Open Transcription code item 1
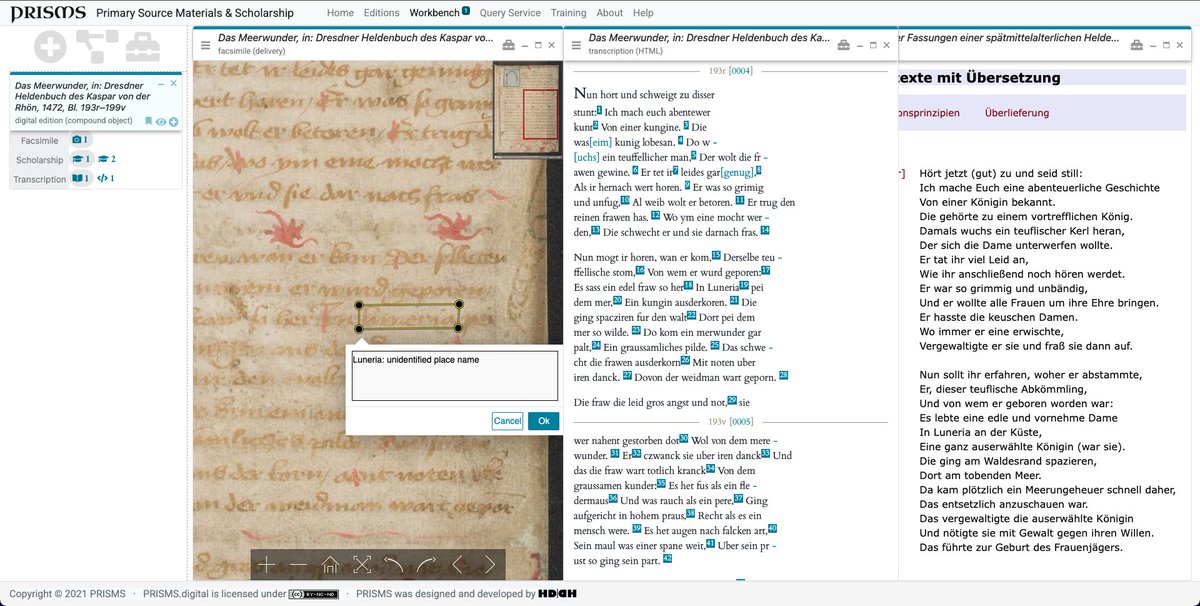1200x606 pixels. coord(106,178)
